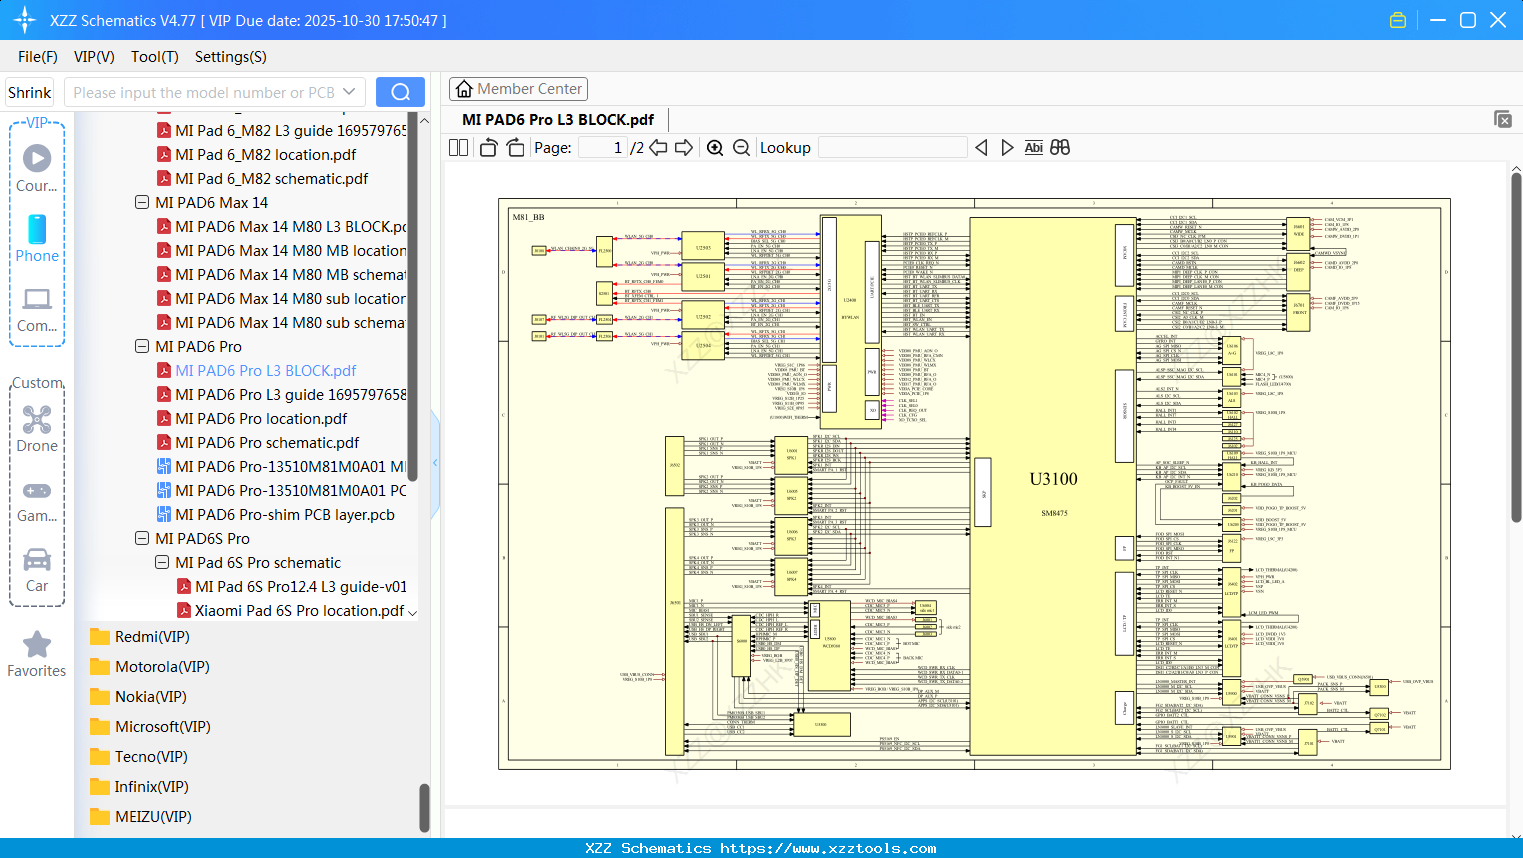Click the binoculars search icon

coord(1060,148)
